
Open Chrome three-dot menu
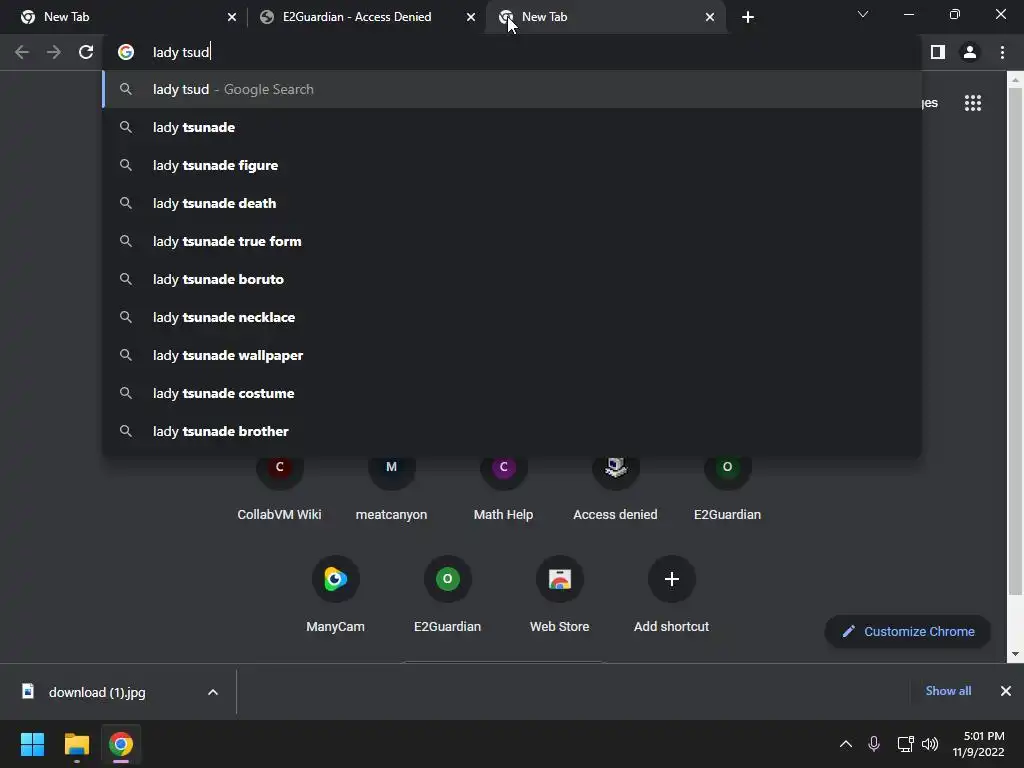click(x=1002, y=52)
